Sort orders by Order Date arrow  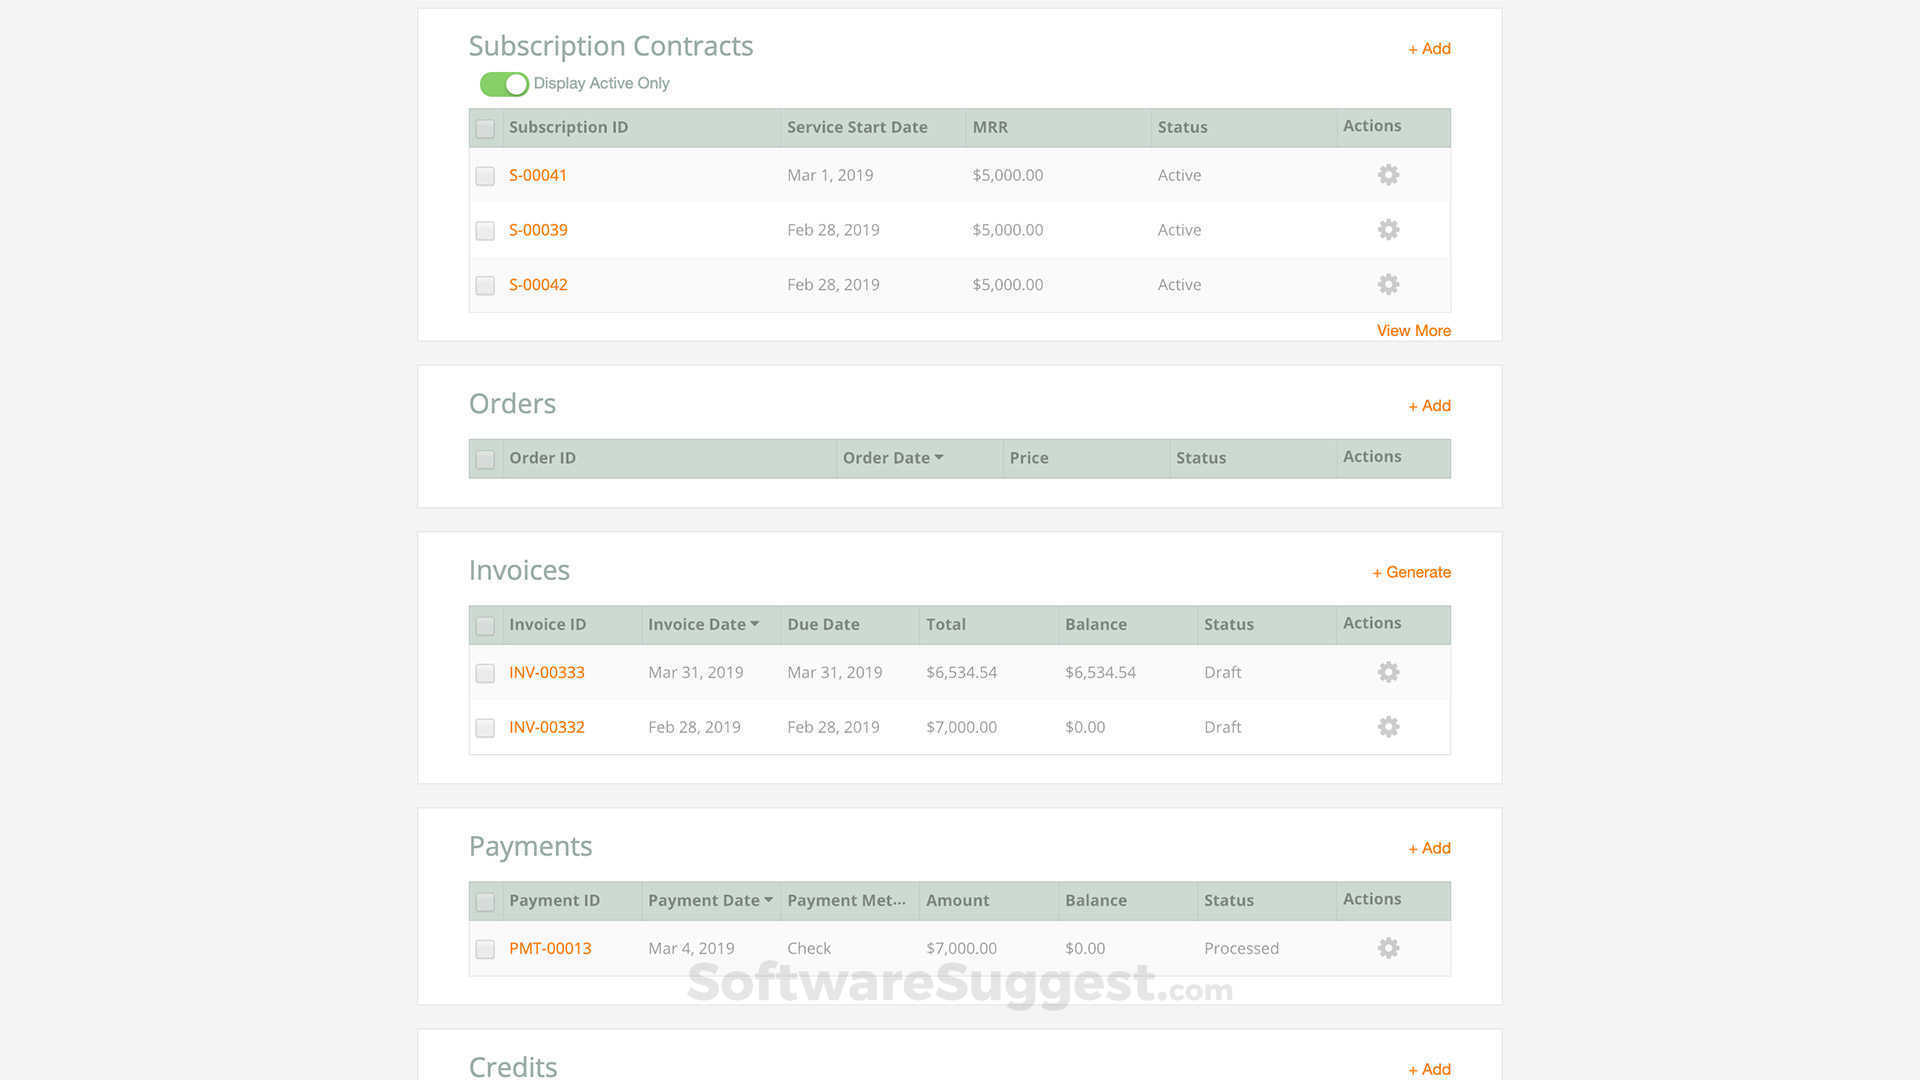click(938, 457)
